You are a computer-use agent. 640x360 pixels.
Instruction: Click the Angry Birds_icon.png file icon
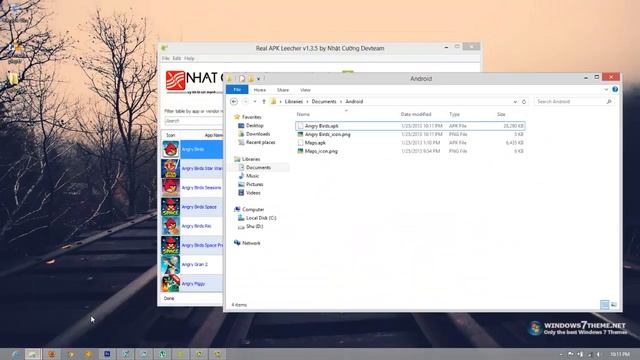pos(300,134)
